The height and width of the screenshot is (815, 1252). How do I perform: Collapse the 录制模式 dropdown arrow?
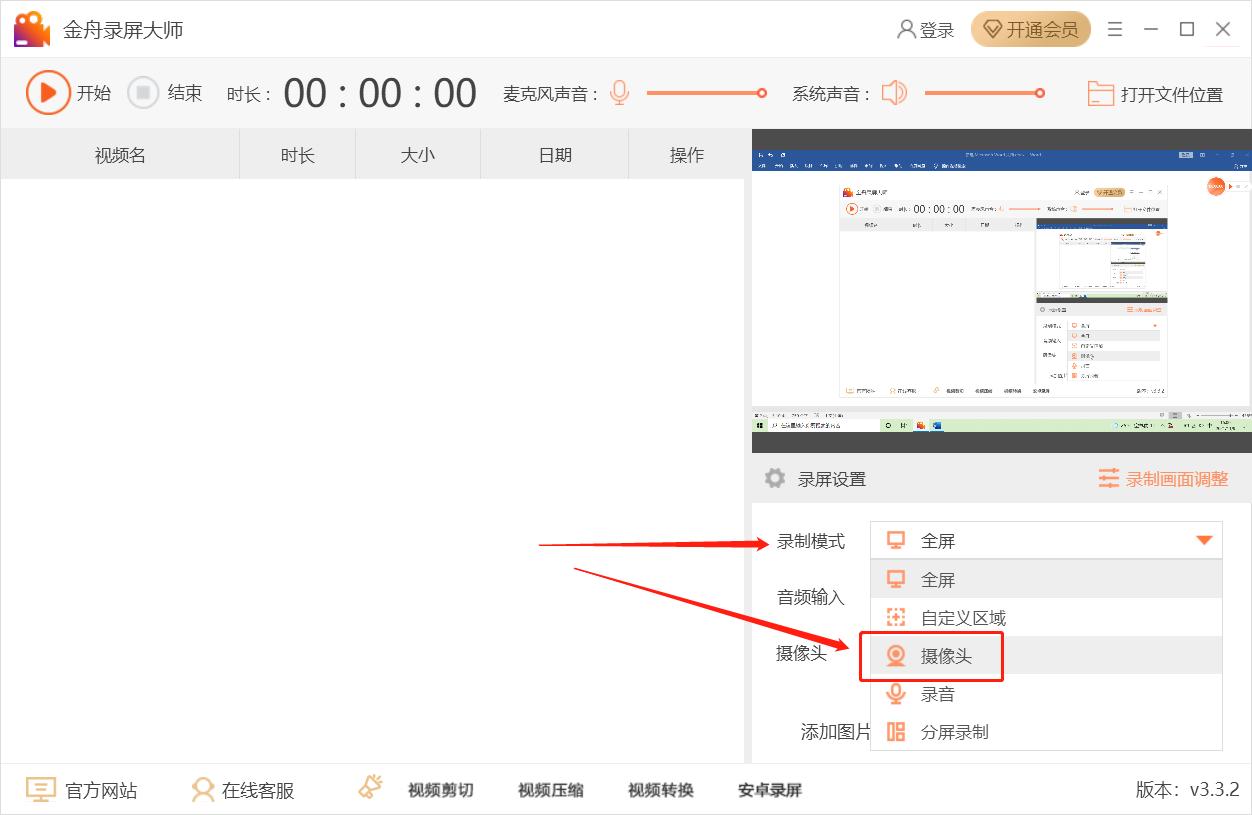pyautogui.click(x=1203, y=540)
